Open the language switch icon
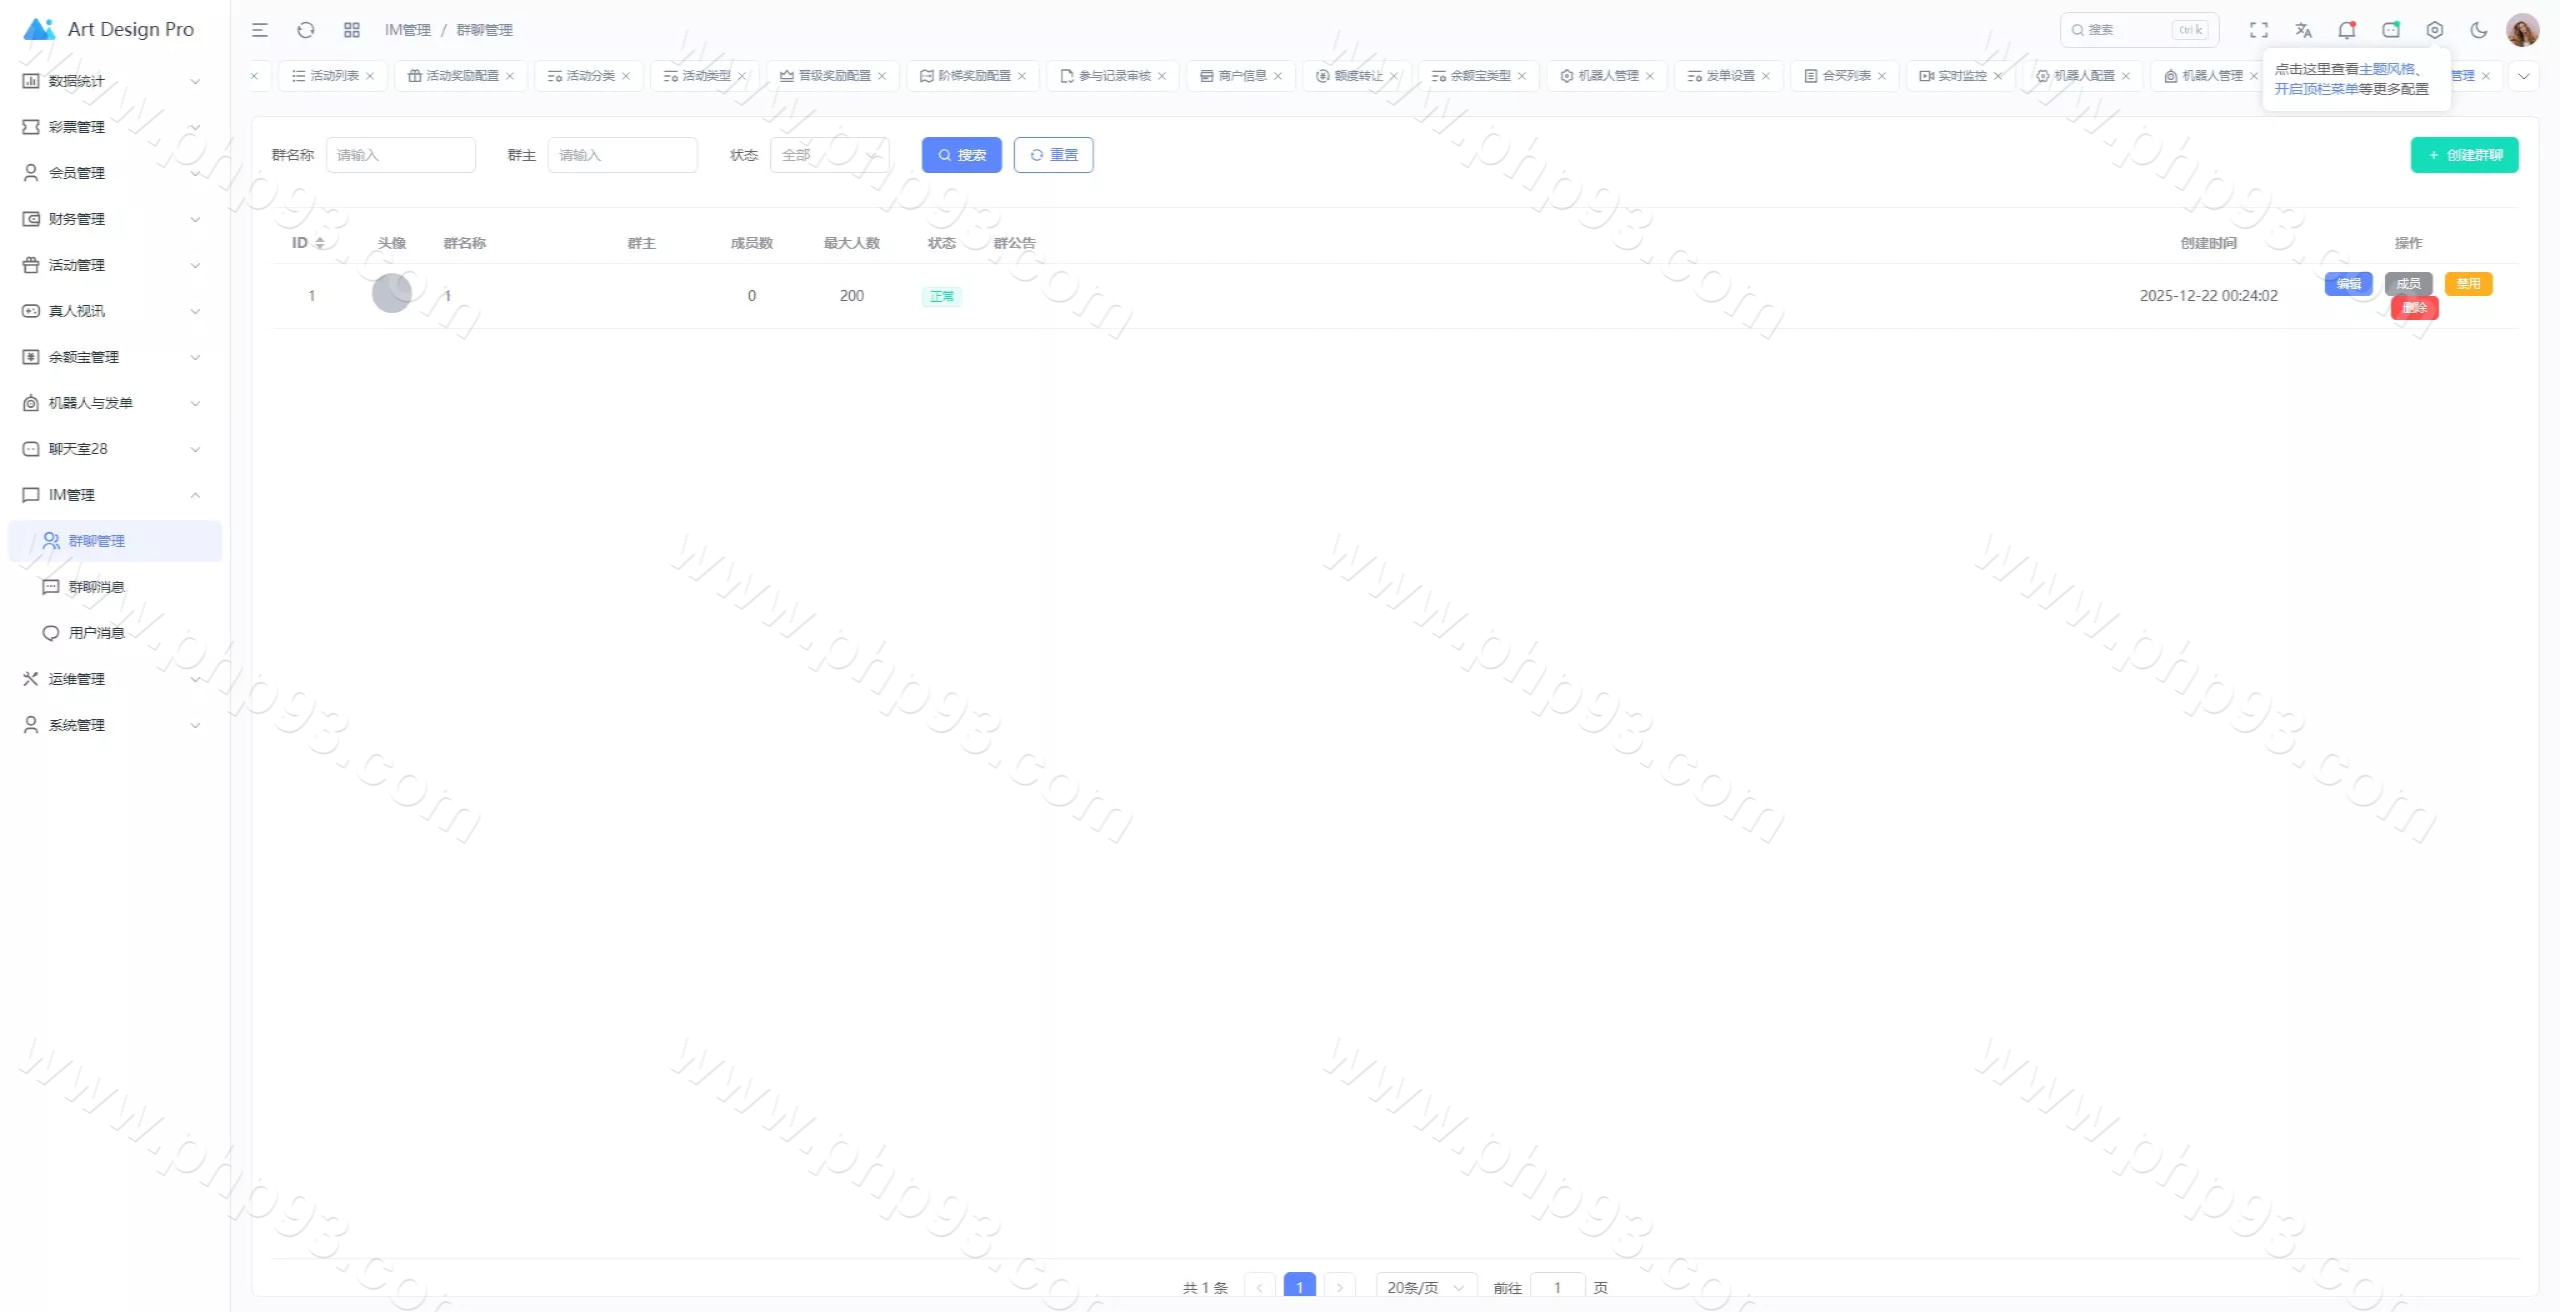 (x=2303, y=30)
